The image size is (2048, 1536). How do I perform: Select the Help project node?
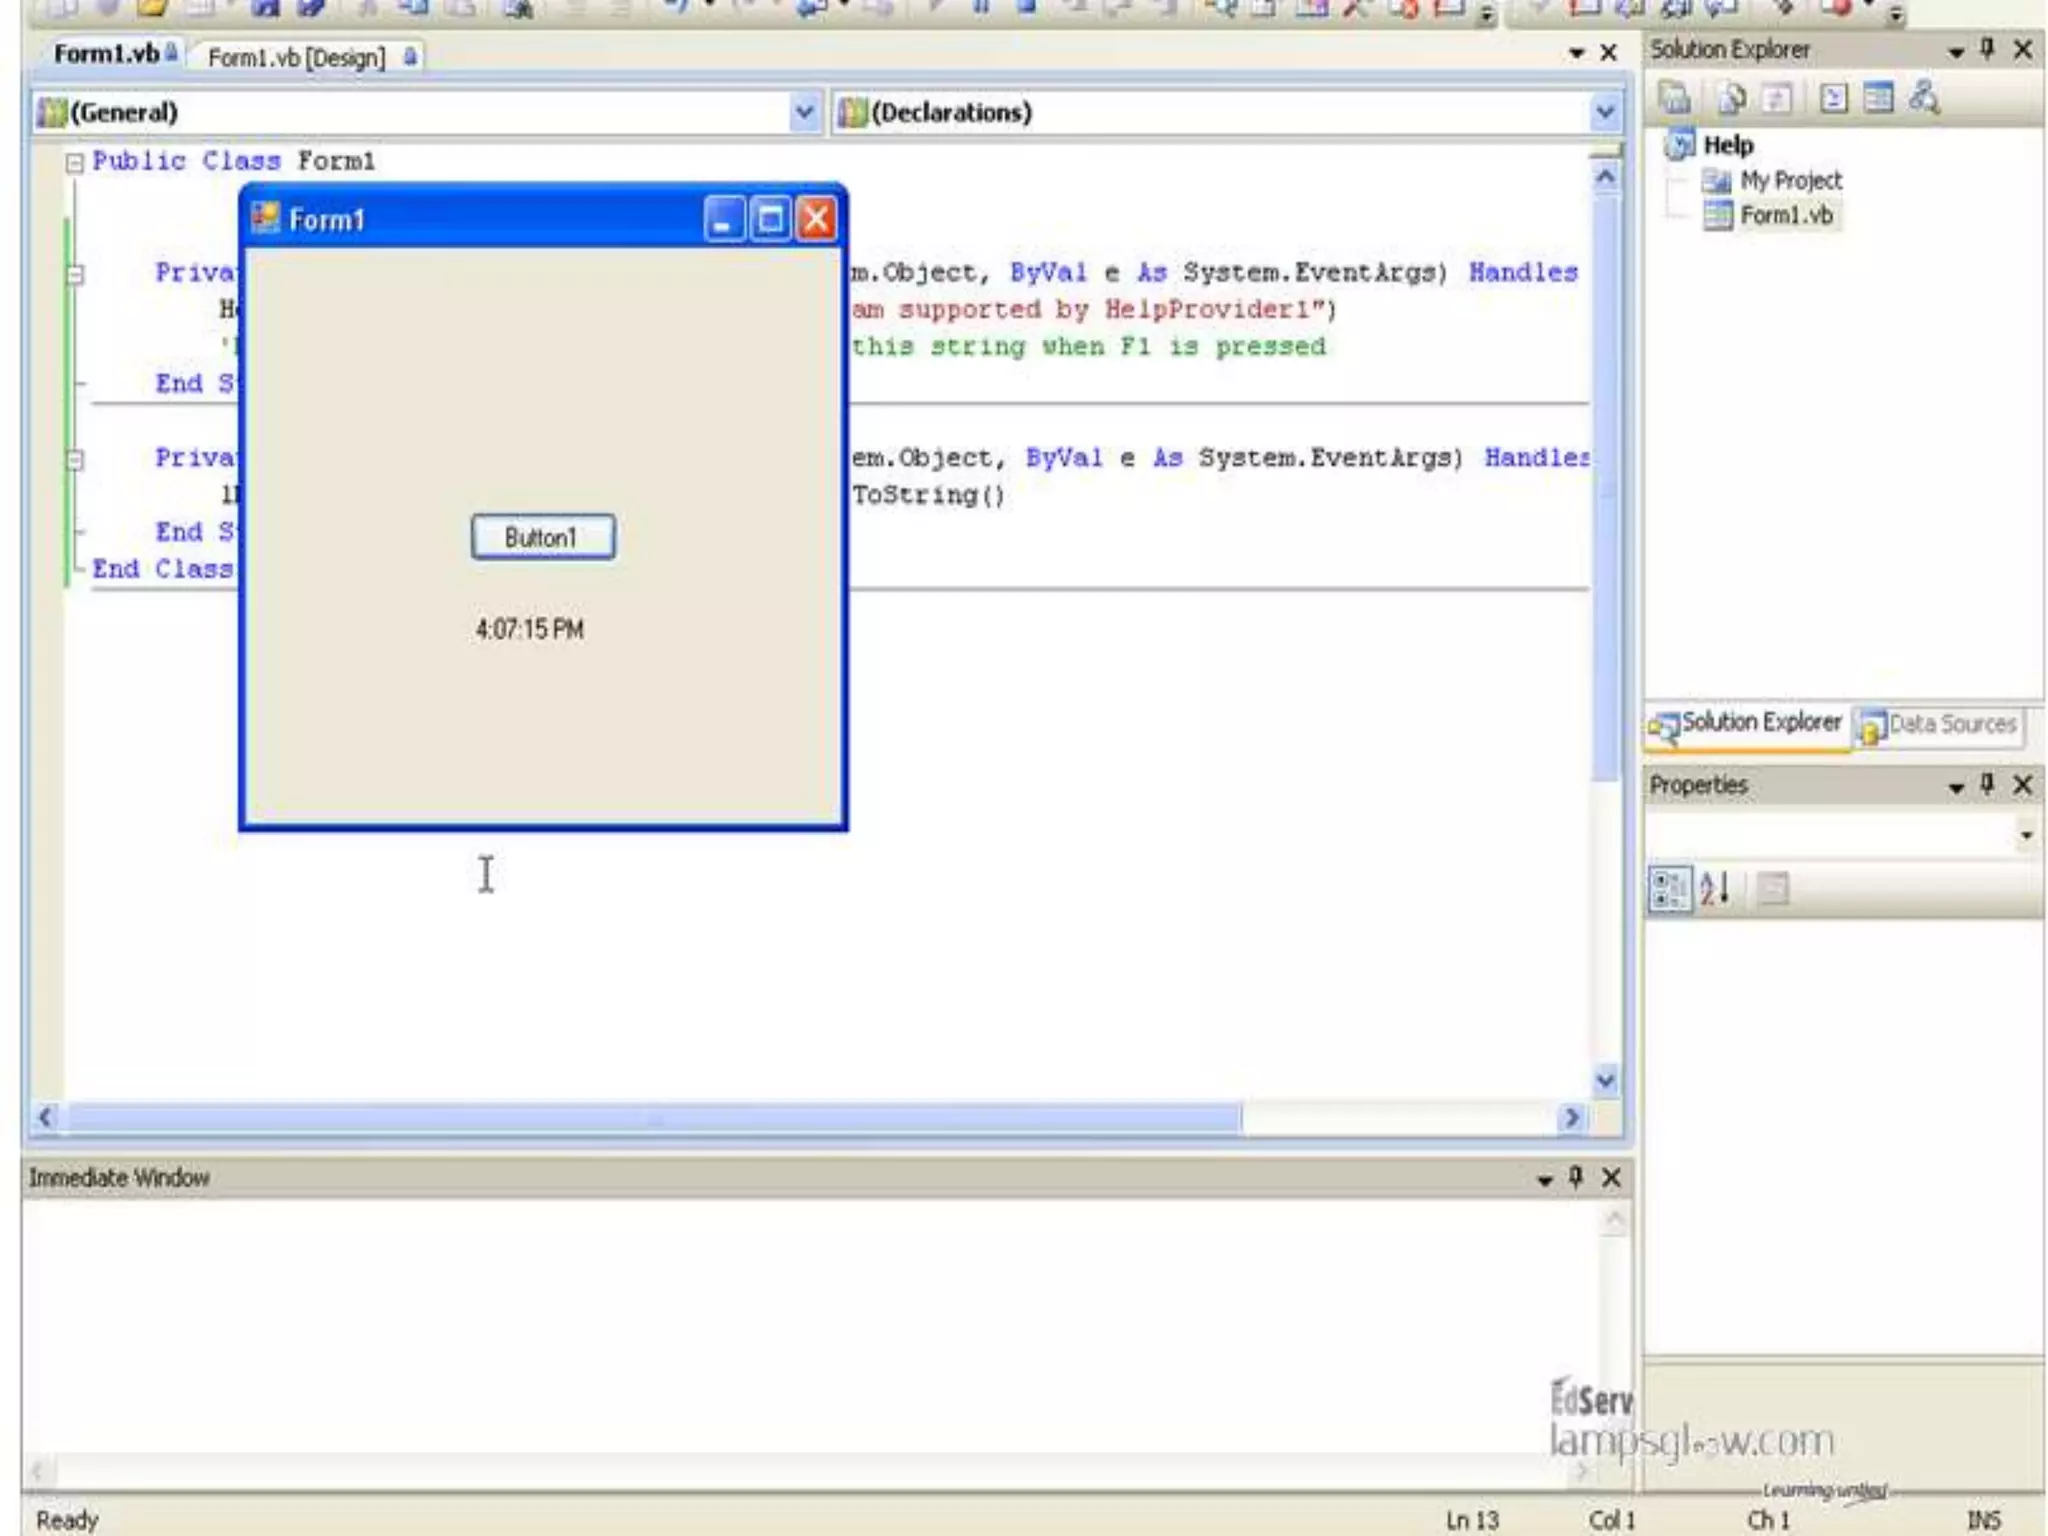click(1728, 145)
